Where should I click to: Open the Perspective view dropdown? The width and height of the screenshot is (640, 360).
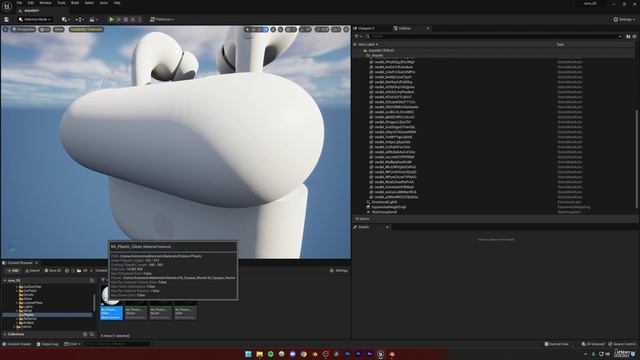tap(23, 29)
